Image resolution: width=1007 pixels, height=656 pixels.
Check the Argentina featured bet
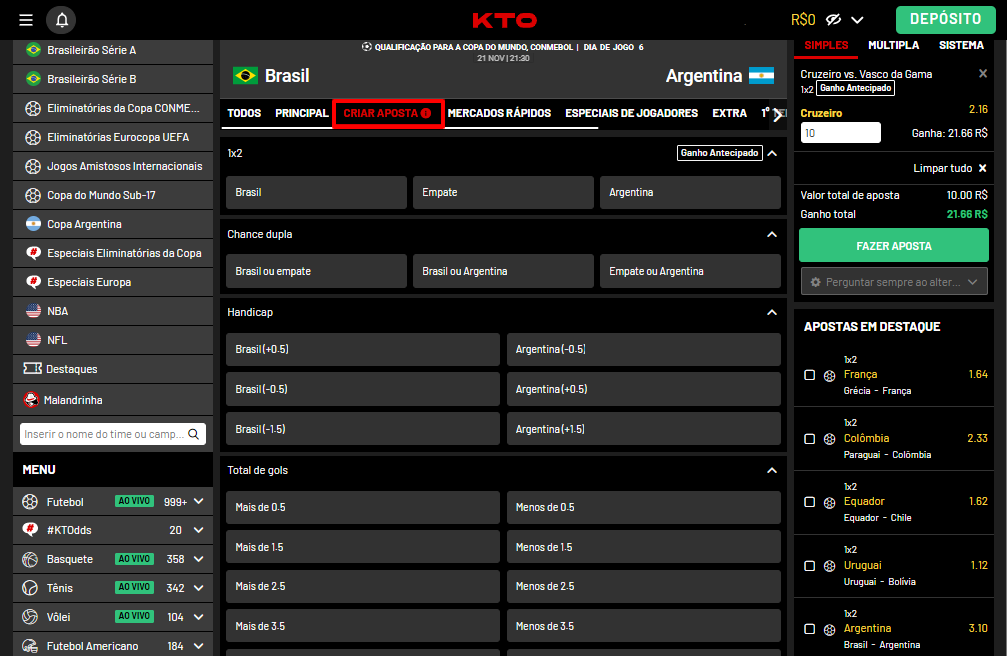tap(809, 628)
